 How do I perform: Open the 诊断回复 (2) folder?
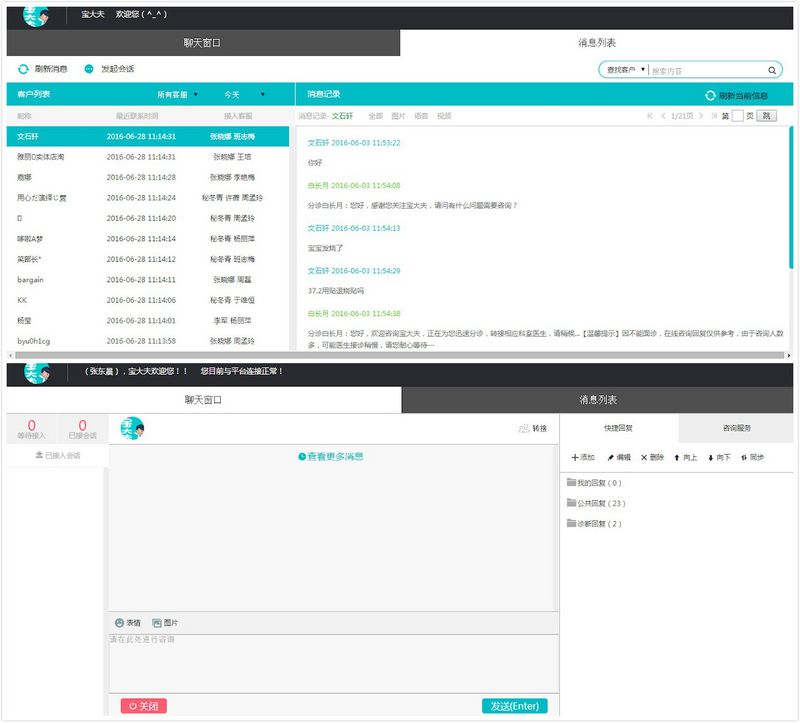pyautogui.click(x=594, y=523)
